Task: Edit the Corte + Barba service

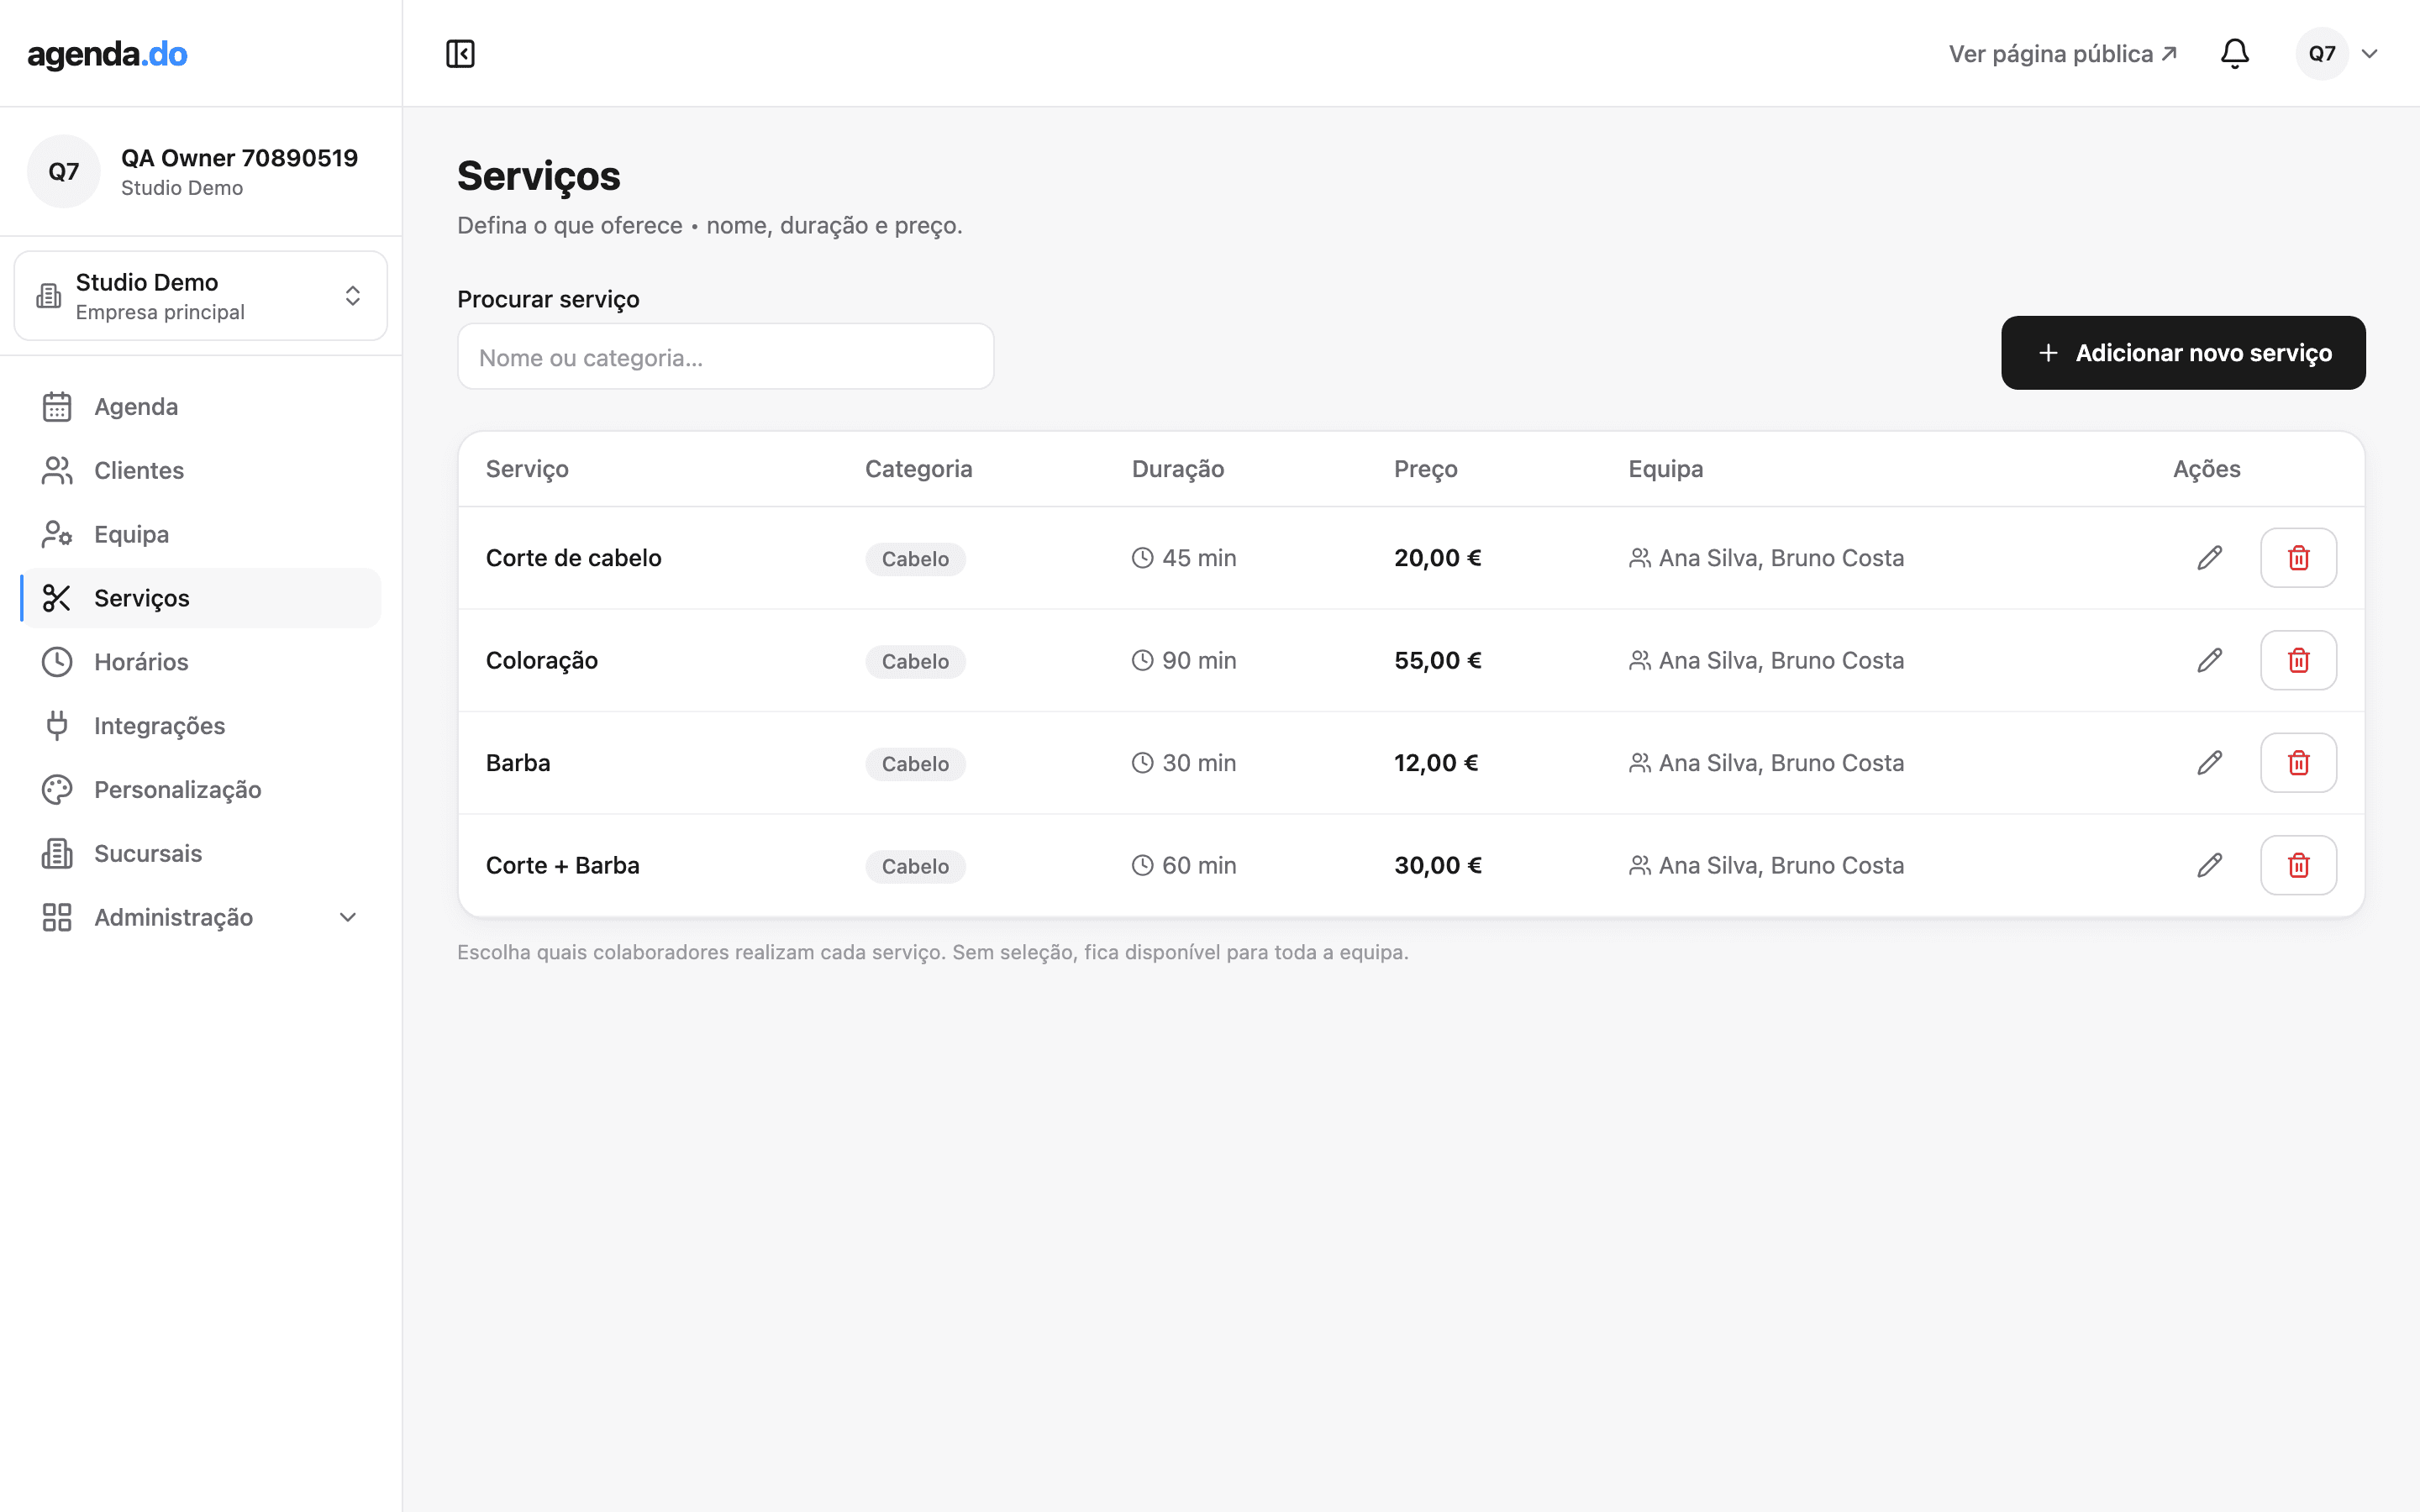Action: coord(2209,865)
